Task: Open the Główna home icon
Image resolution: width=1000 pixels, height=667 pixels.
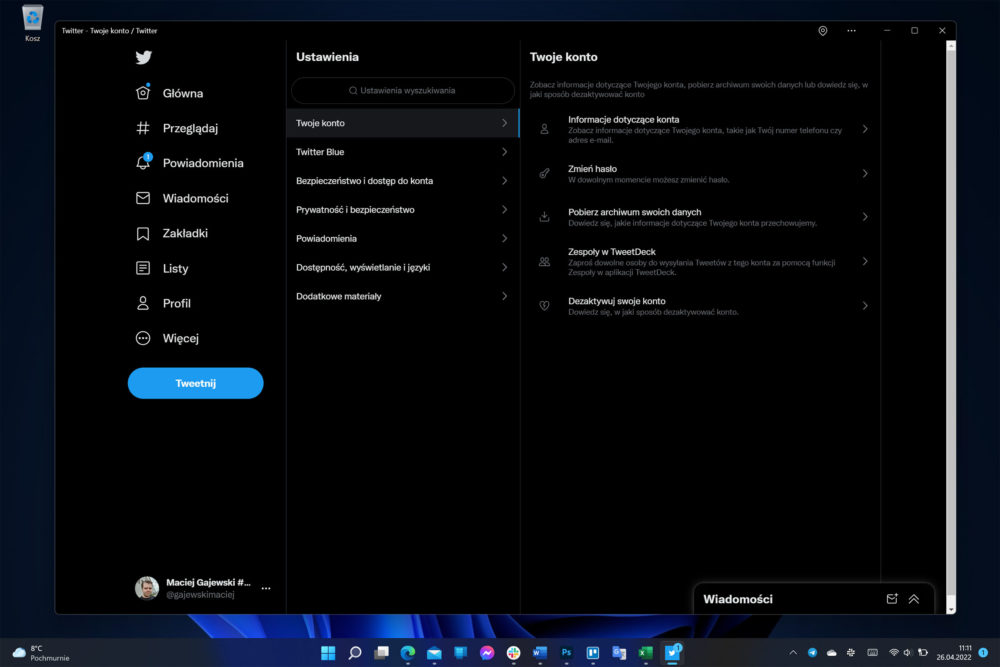Action: 143,92
